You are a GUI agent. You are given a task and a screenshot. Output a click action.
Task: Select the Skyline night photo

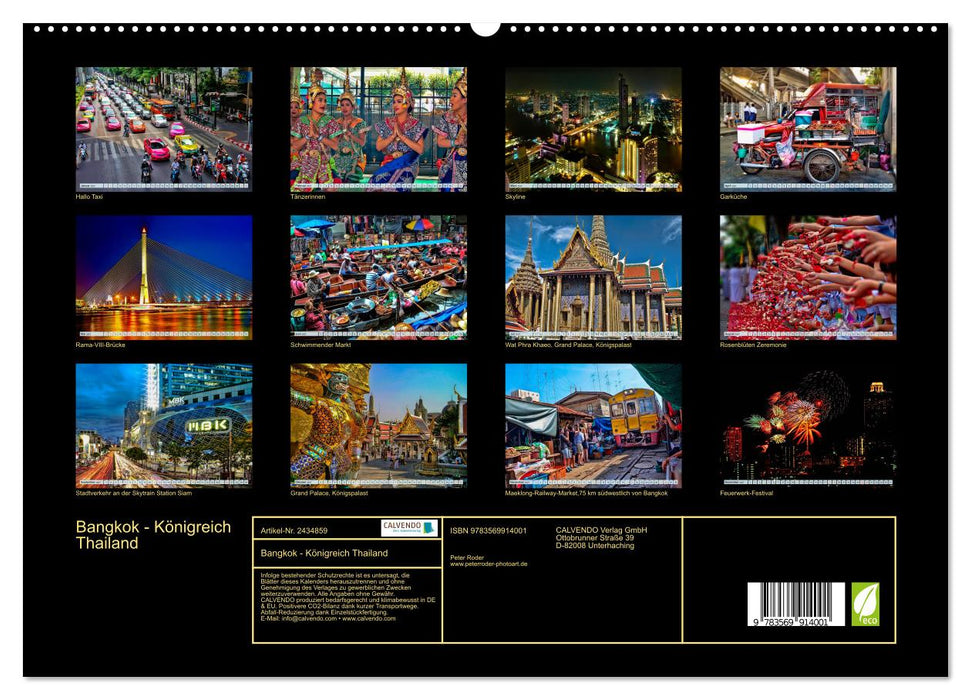tap(593, 129)
